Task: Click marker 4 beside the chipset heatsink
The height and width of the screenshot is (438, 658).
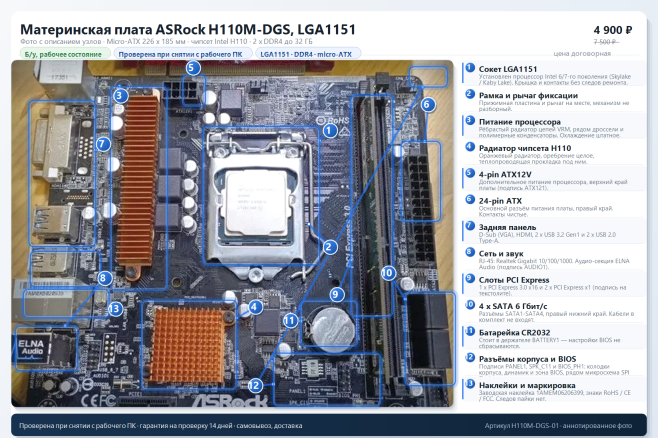Action: pyautogui.click(x=255, y=307)
